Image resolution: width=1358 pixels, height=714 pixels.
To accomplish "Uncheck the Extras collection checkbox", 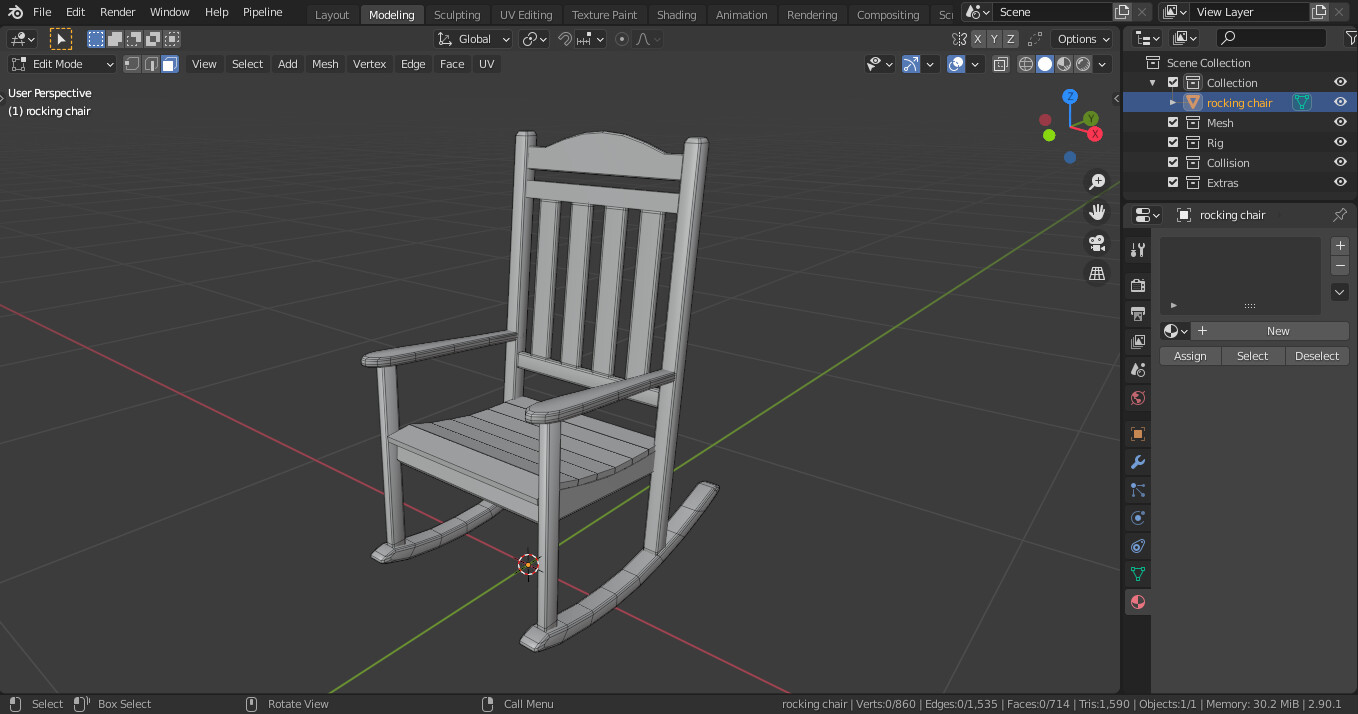I will pyautogui.click(x=1172, y=182).
